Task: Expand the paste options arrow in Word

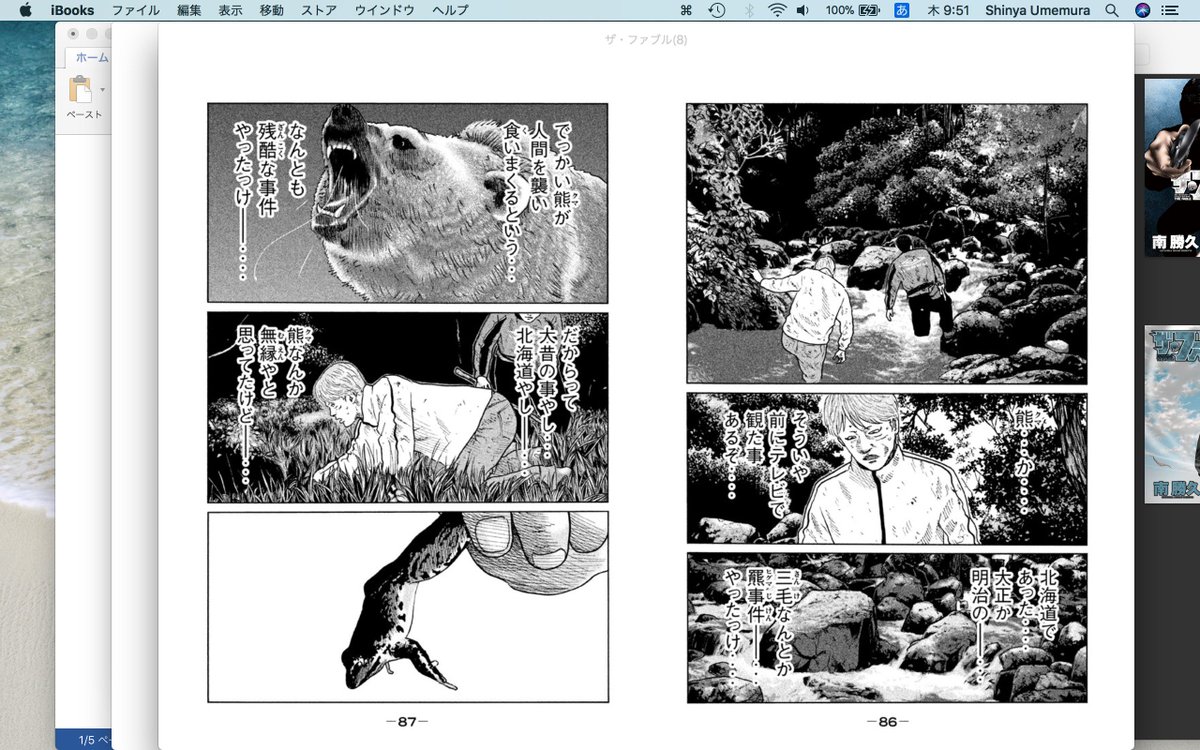Action: click(x=103, y=90)
